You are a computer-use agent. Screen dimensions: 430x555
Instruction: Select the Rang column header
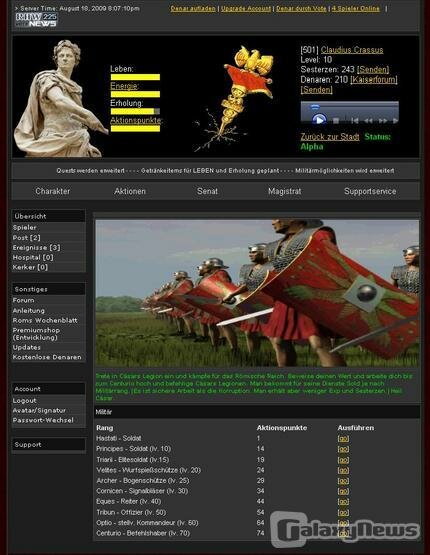point(104,428)
